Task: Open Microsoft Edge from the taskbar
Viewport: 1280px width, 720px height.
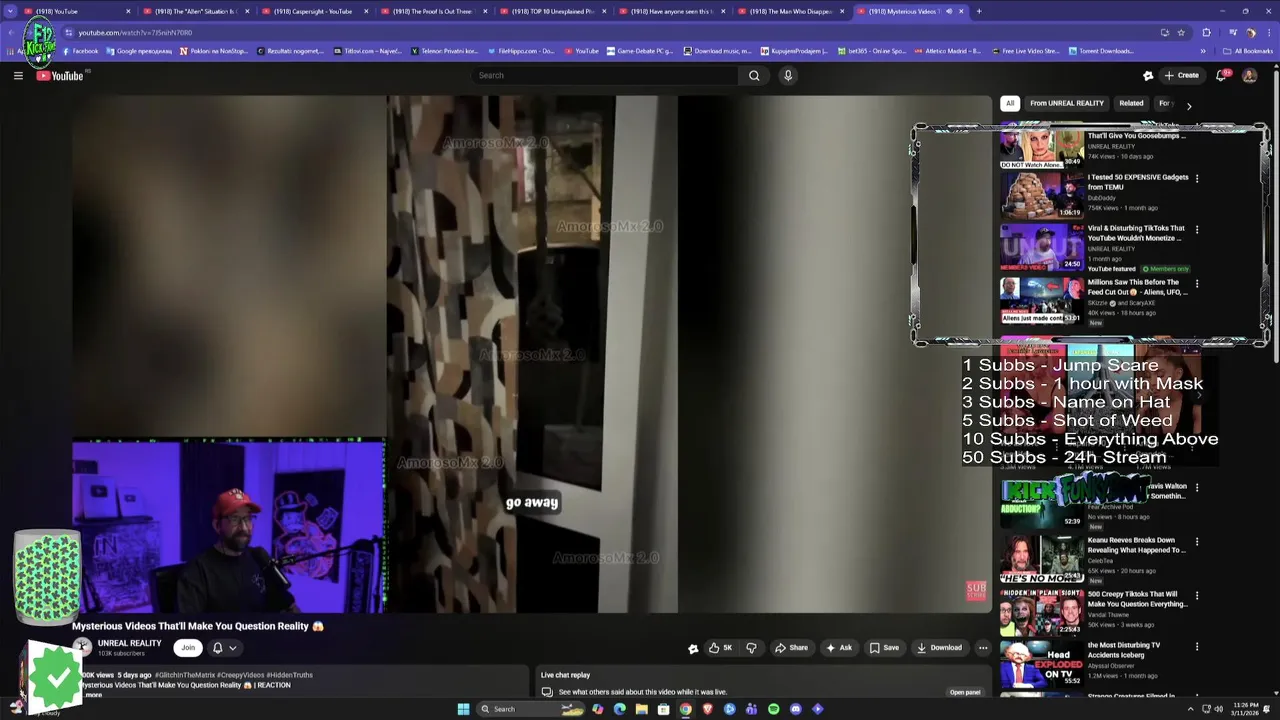Action: (620, 709)
